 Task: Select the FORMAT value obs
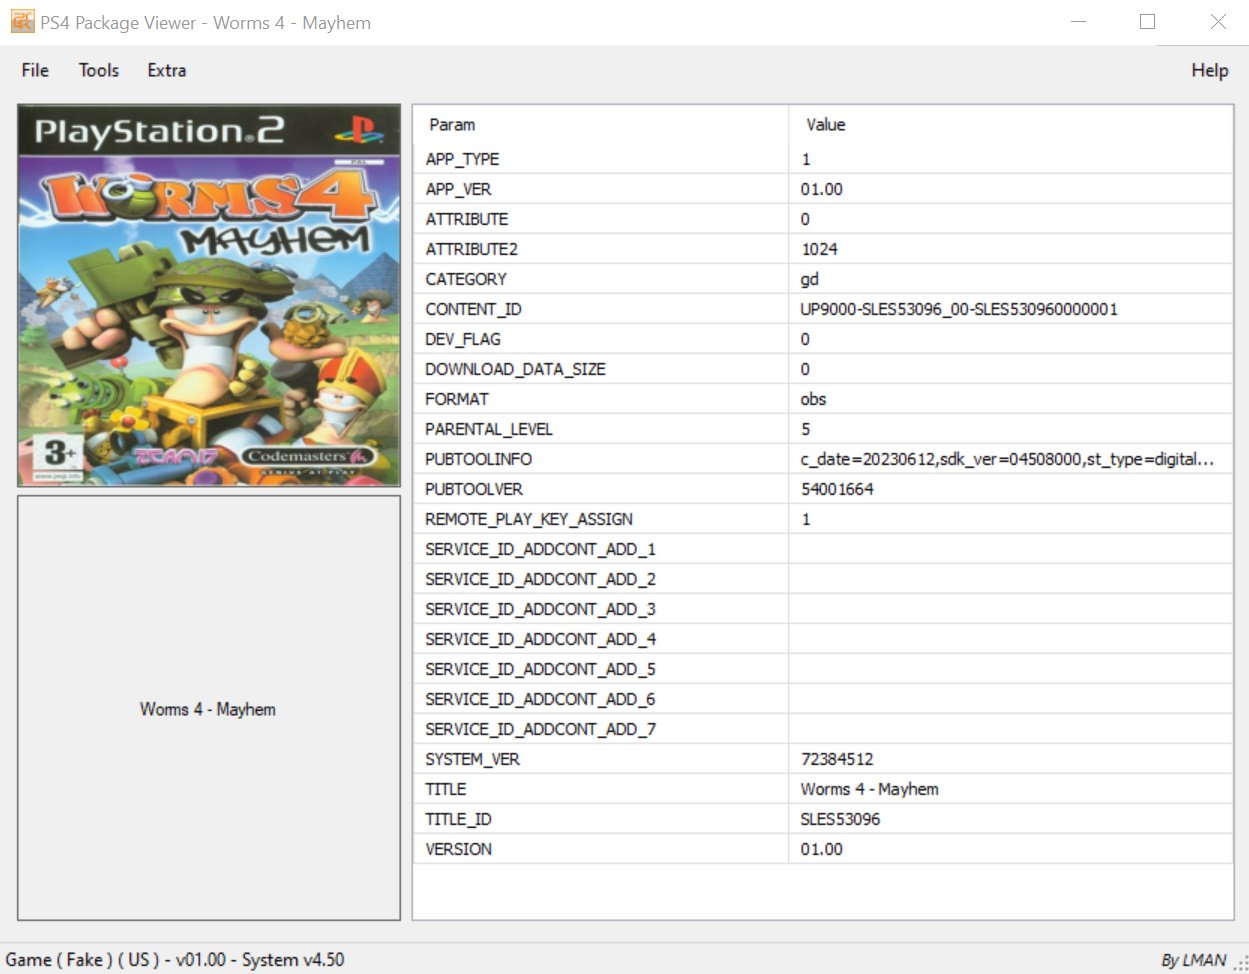(x=813, y=399)
